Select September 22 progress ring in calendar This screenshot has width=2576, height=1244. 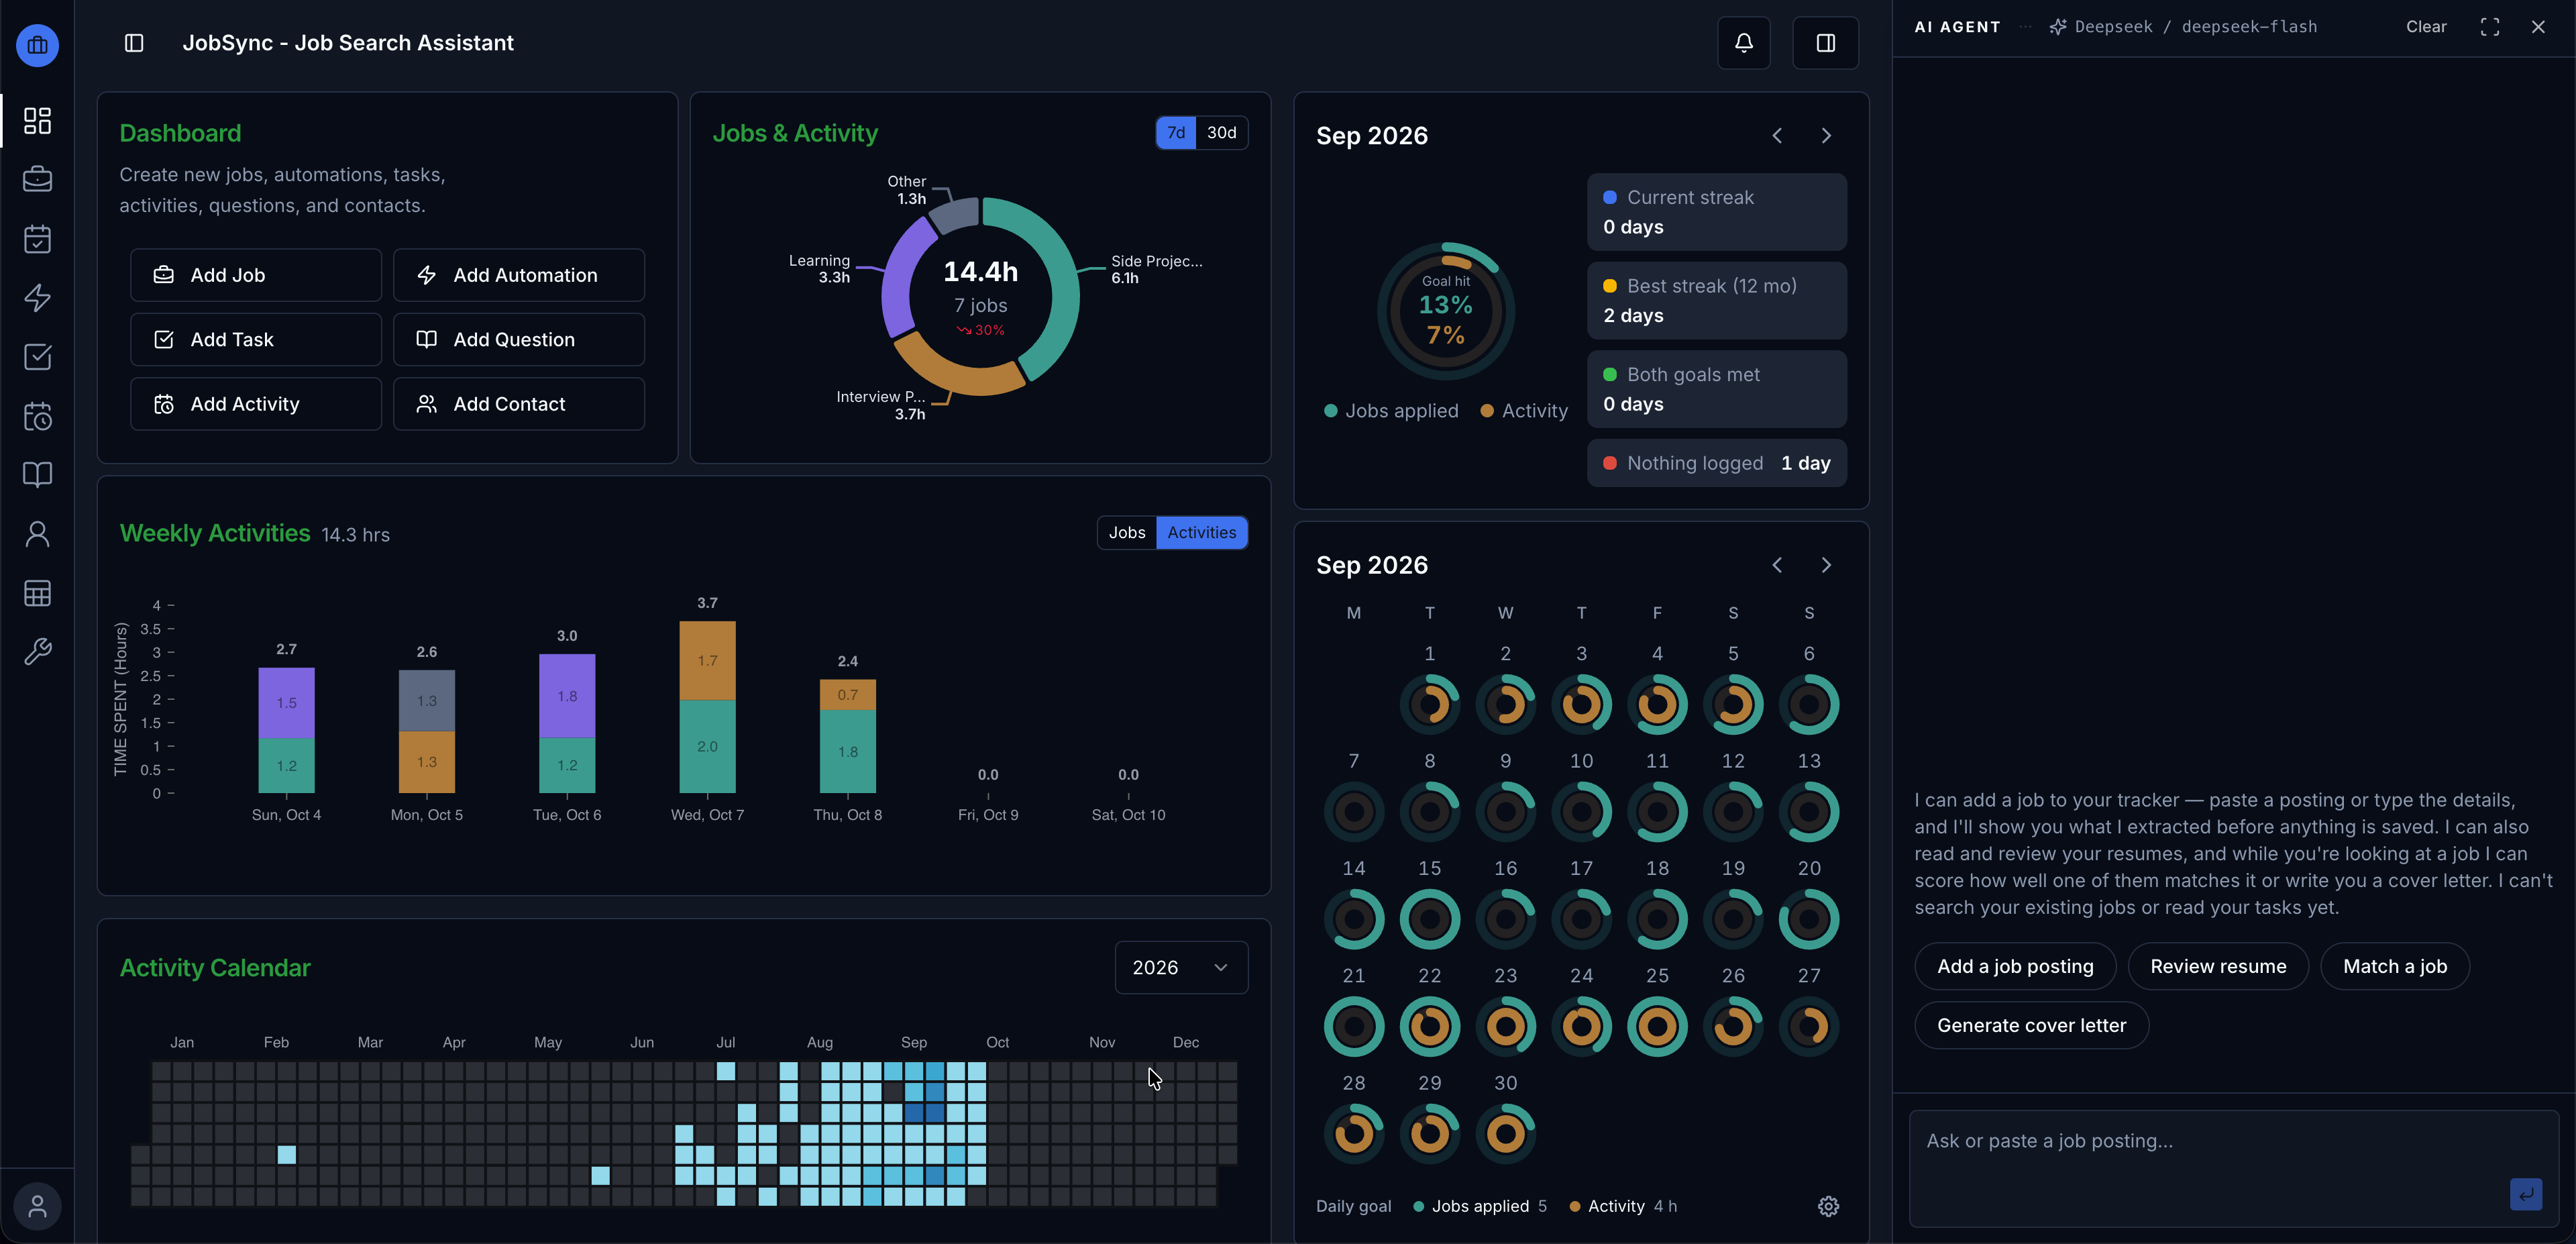1429,1026
